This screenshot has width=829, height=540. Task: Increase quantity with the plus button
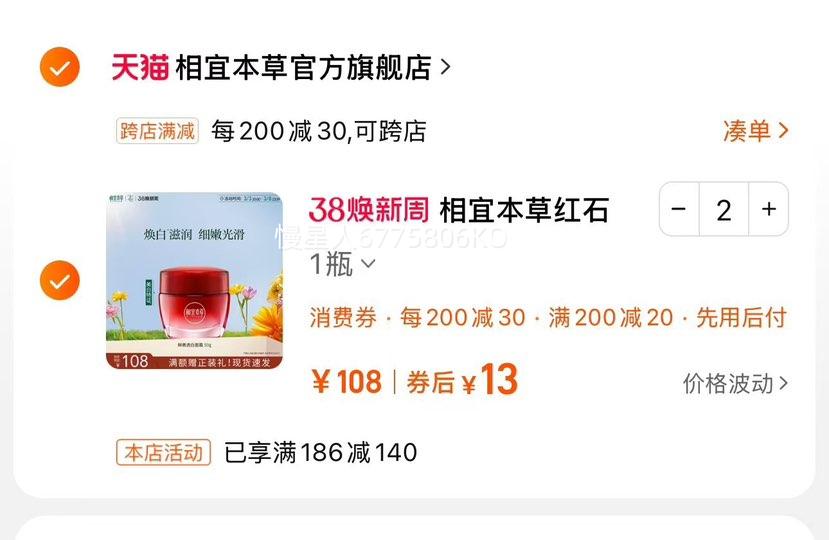coord(769,209)
